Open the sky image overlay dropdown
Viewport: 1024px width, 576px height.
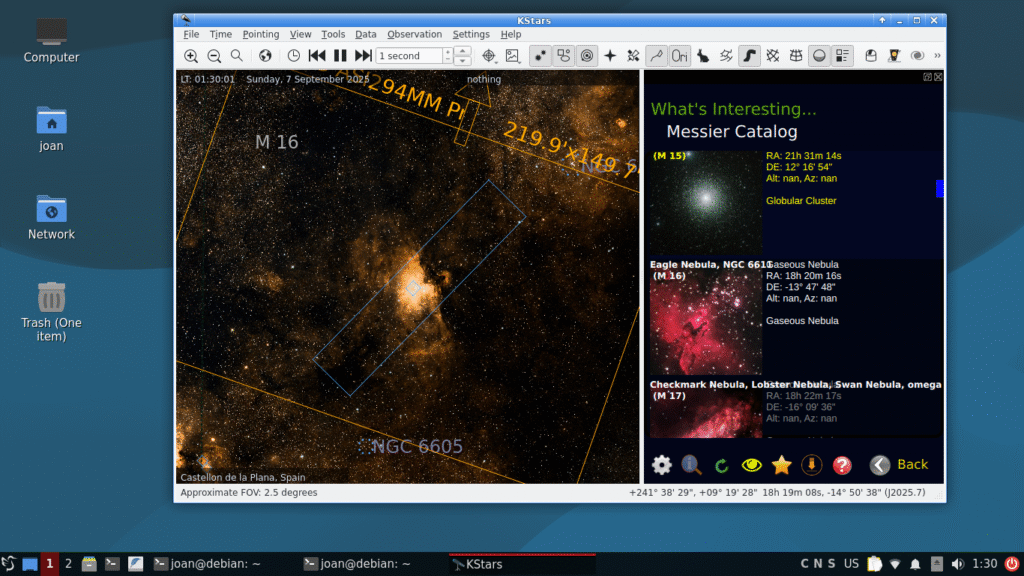click(x=513, y=56)
